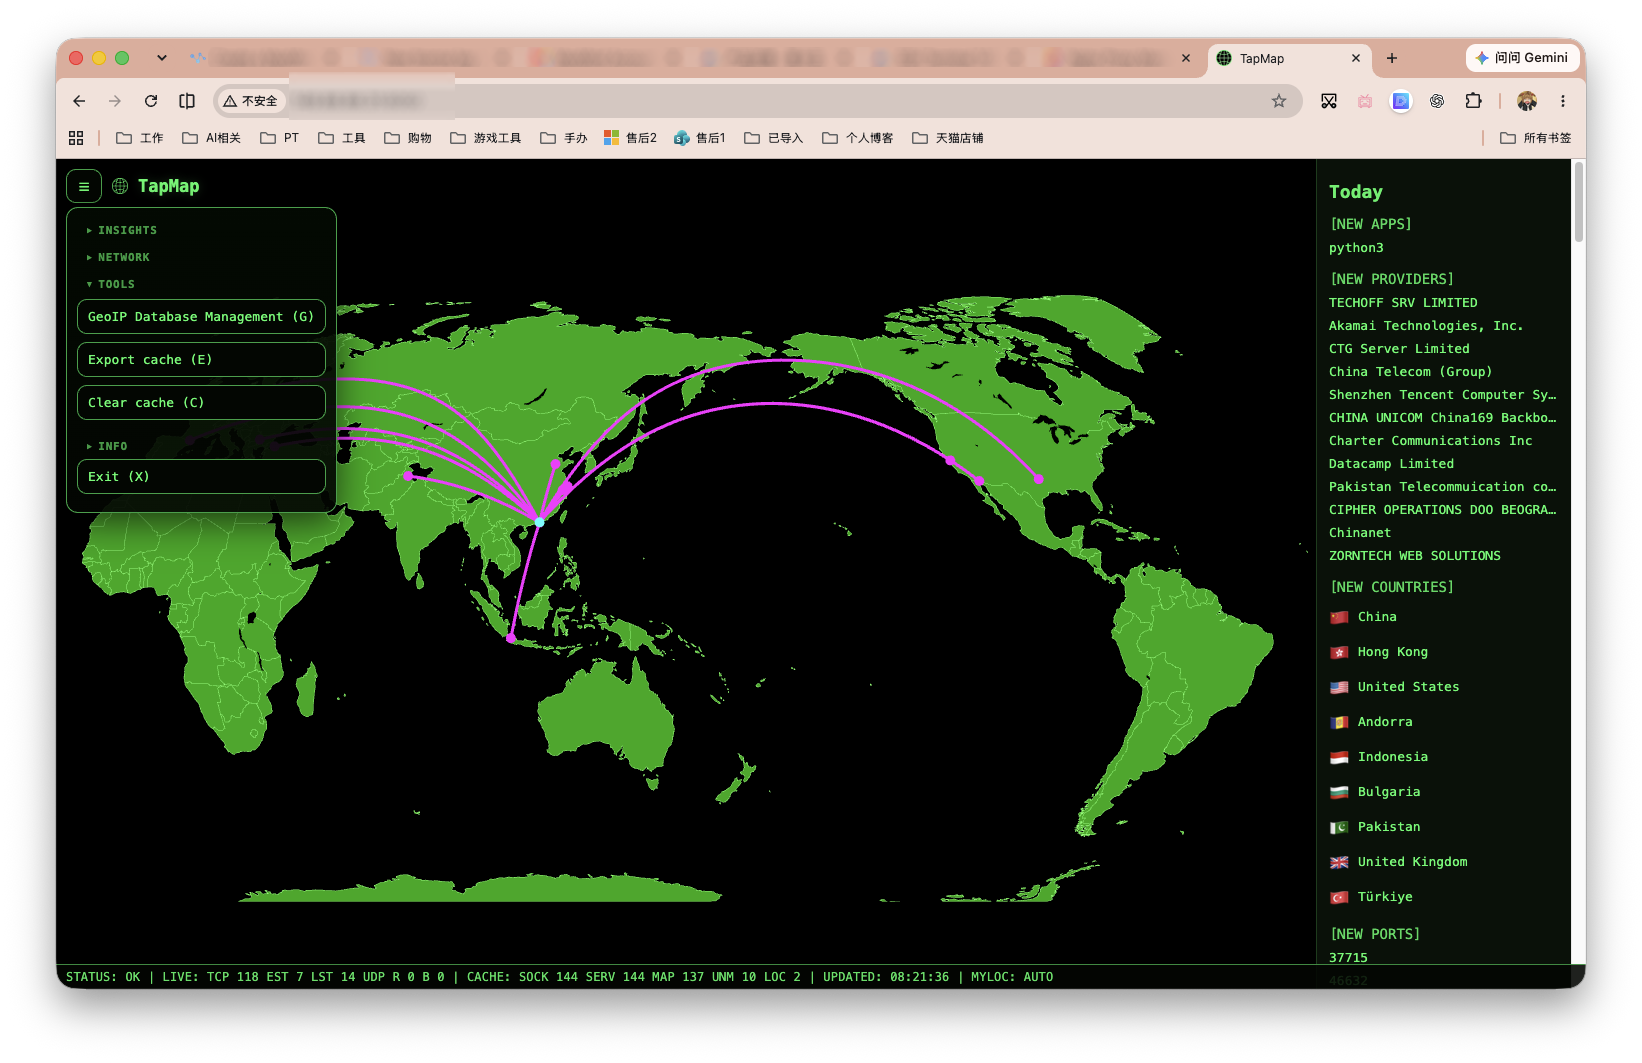Bookmark this page with the star icon

coord(1279,101)
